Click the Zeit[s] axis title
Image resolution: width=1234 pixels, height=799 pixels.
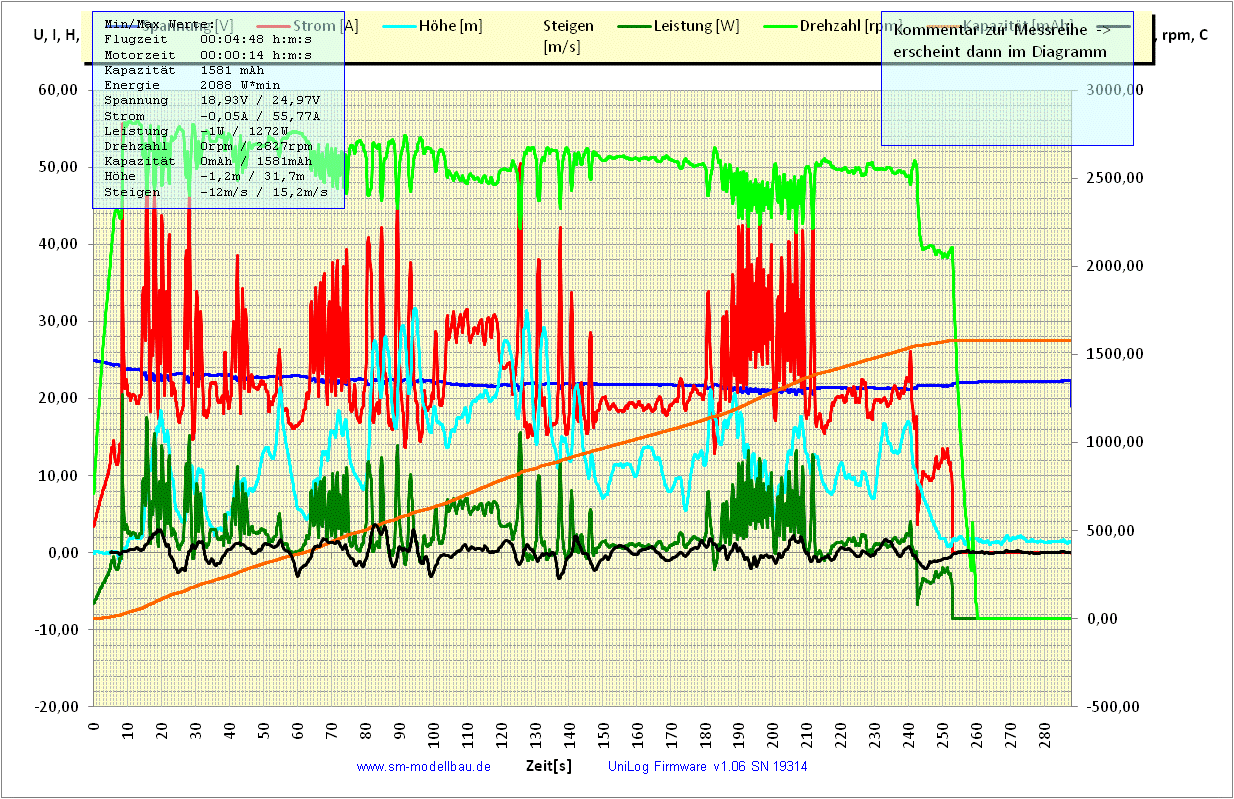tap(549, 766)
